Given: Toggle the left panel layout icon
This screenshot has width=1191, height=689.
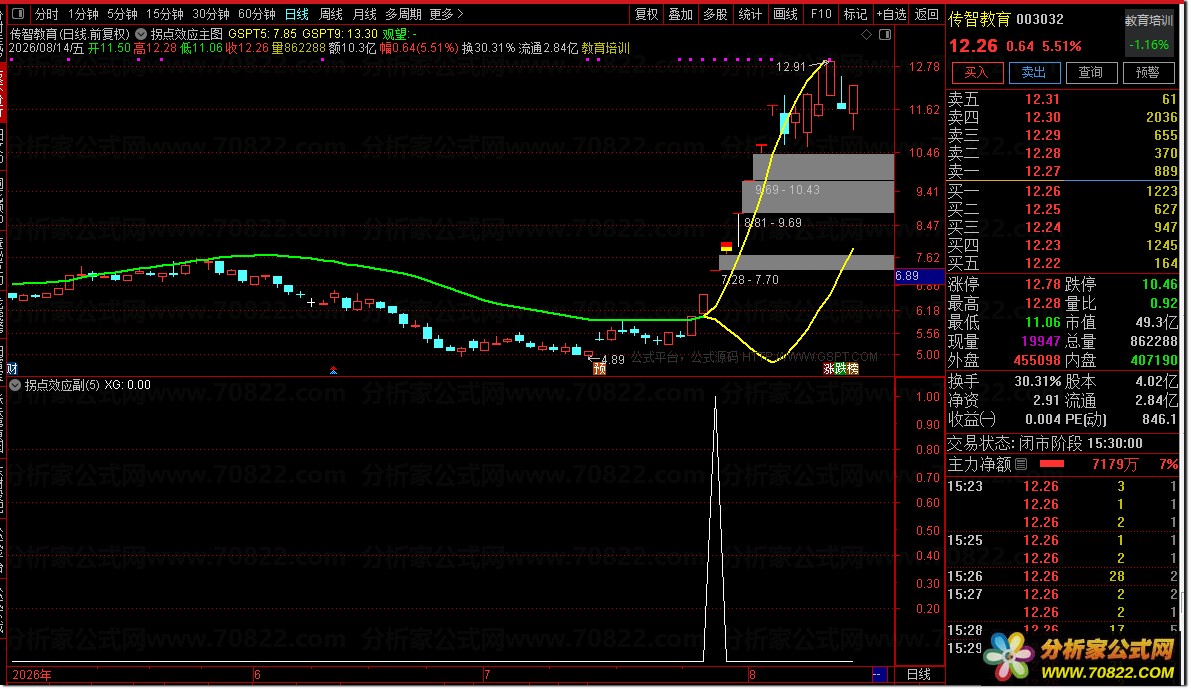Looking at the screenshot, I should pyautogui.click(x=18, y=14).
